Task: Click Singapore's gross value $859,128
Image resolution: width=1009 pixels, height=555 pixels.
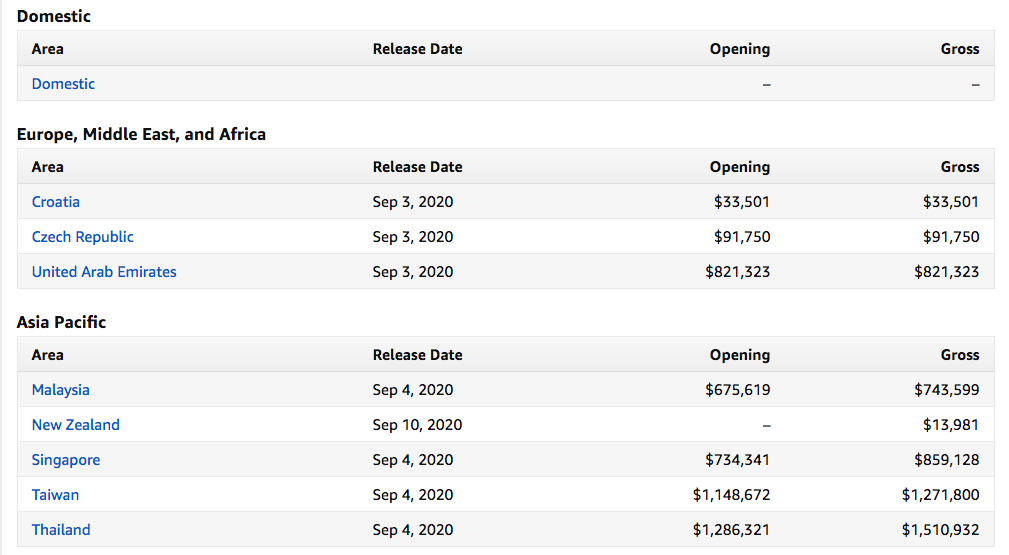Action: (946, 460)
